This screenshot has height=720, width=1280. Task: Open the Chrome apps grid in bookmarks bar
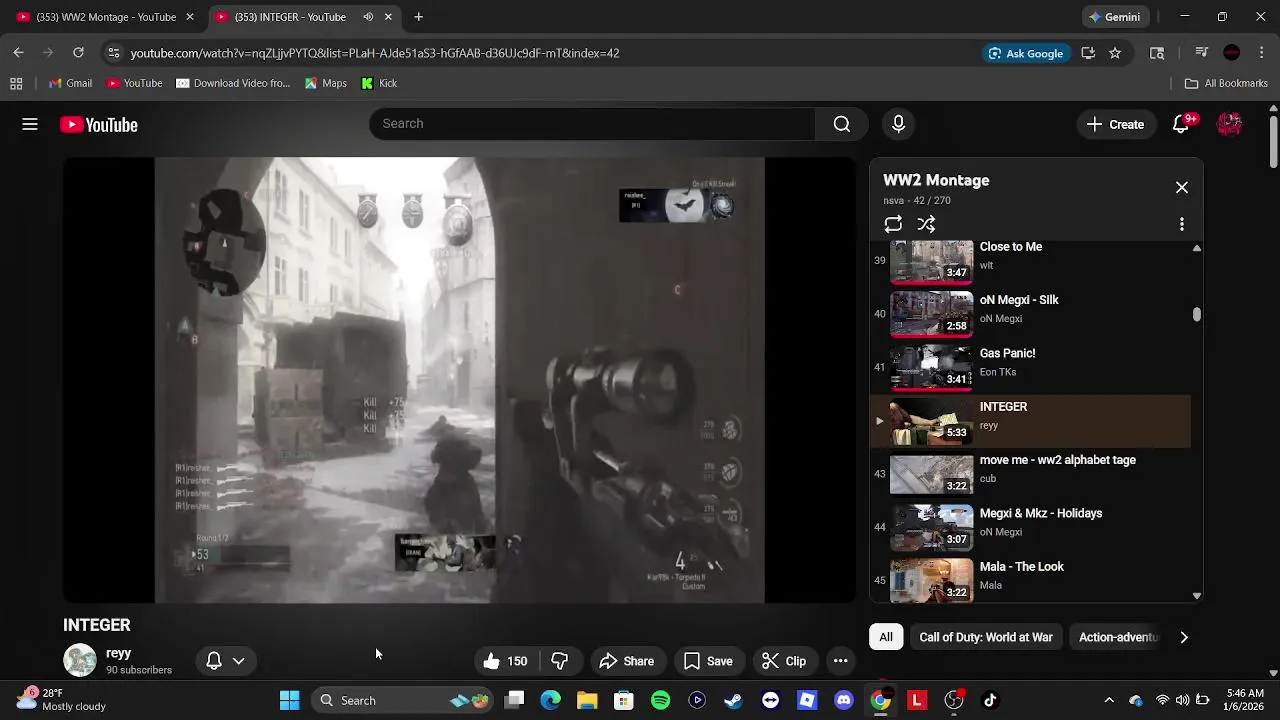coord(16,83)
